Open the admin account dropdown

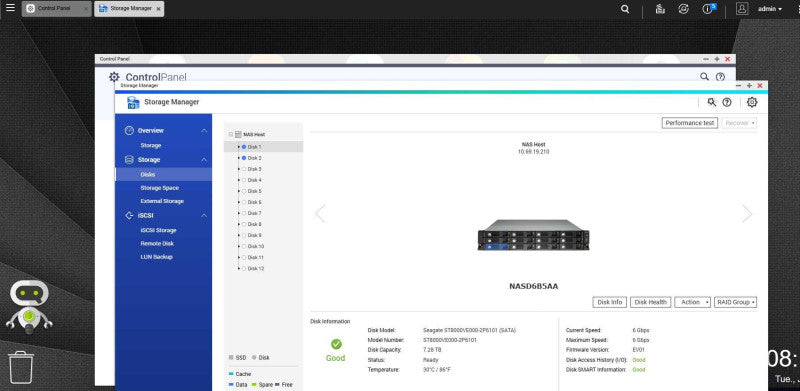pos(770,9)
